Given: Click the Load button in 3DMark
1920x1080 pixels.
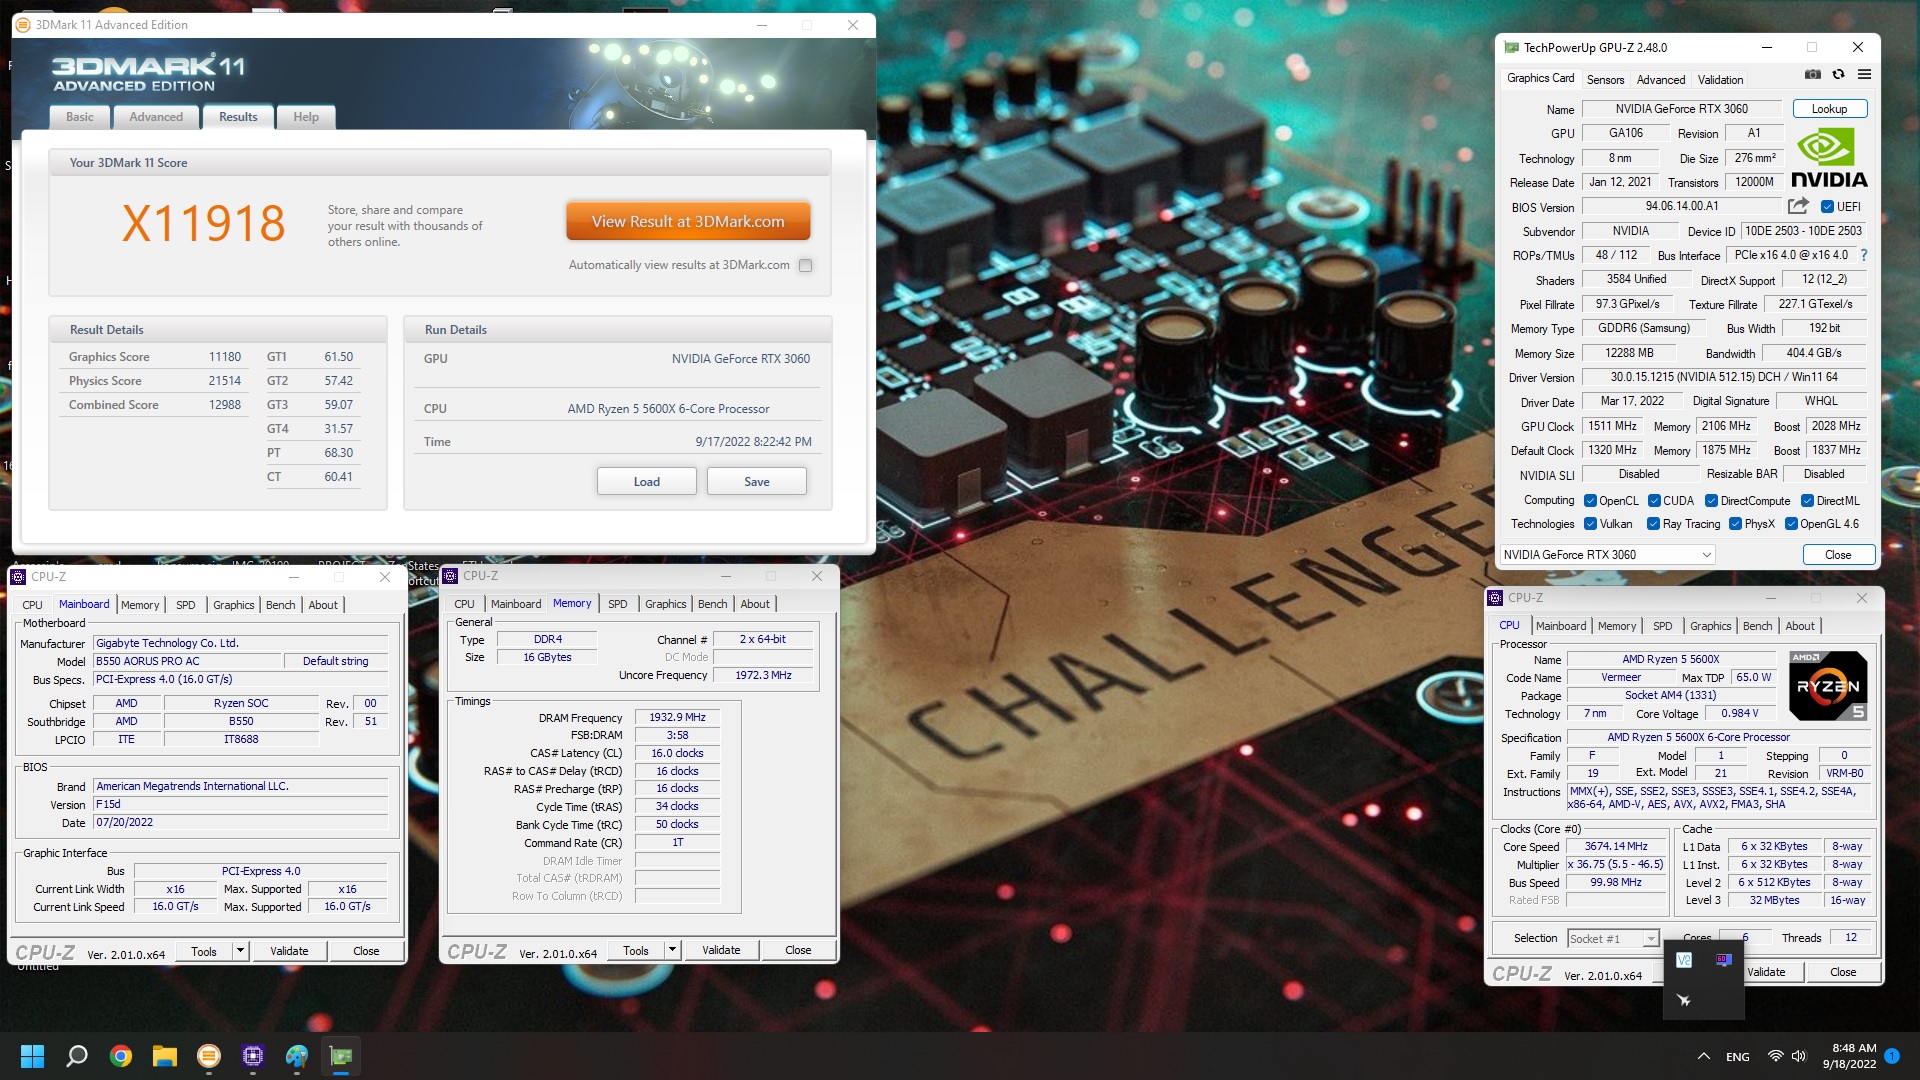Looking at the screenshot, I should pyautogui.click(x=647, y=481).
